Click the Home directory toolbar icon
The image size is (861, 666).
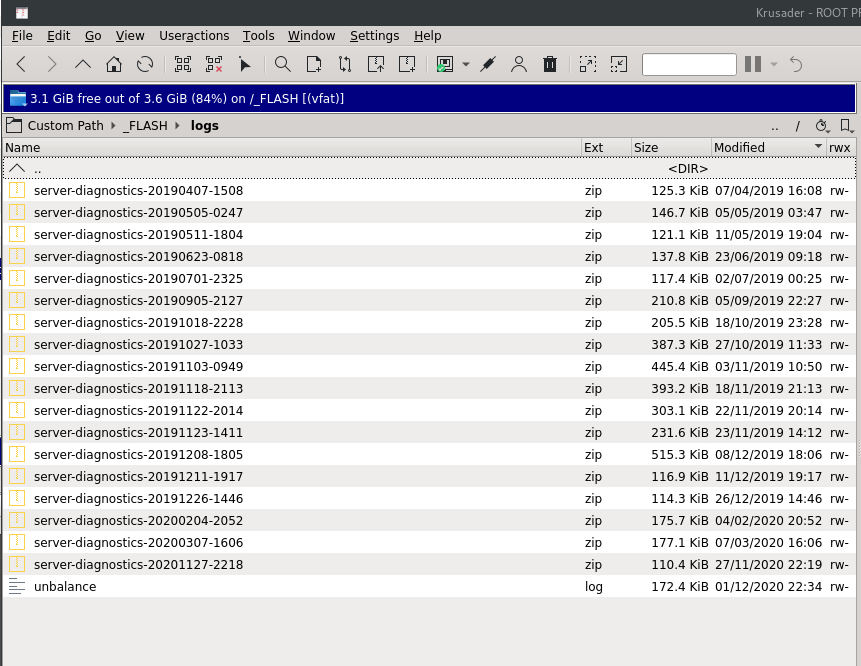[x=114, y=64]
